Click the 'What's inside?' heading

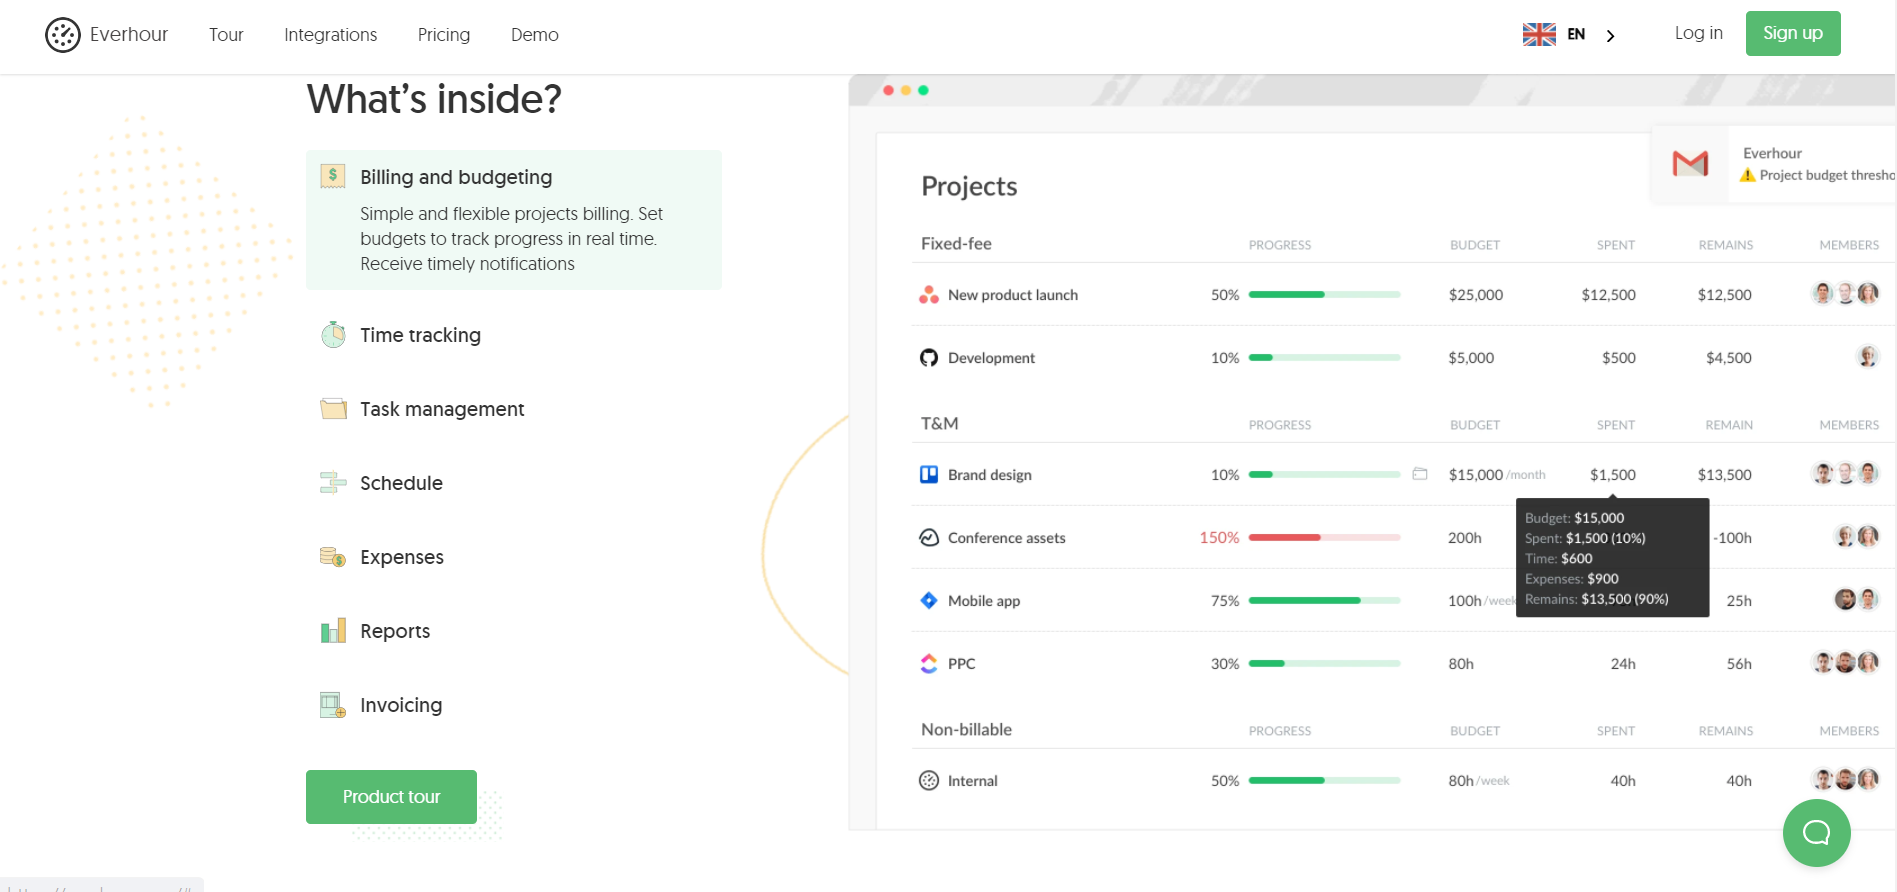pos(434,99)
